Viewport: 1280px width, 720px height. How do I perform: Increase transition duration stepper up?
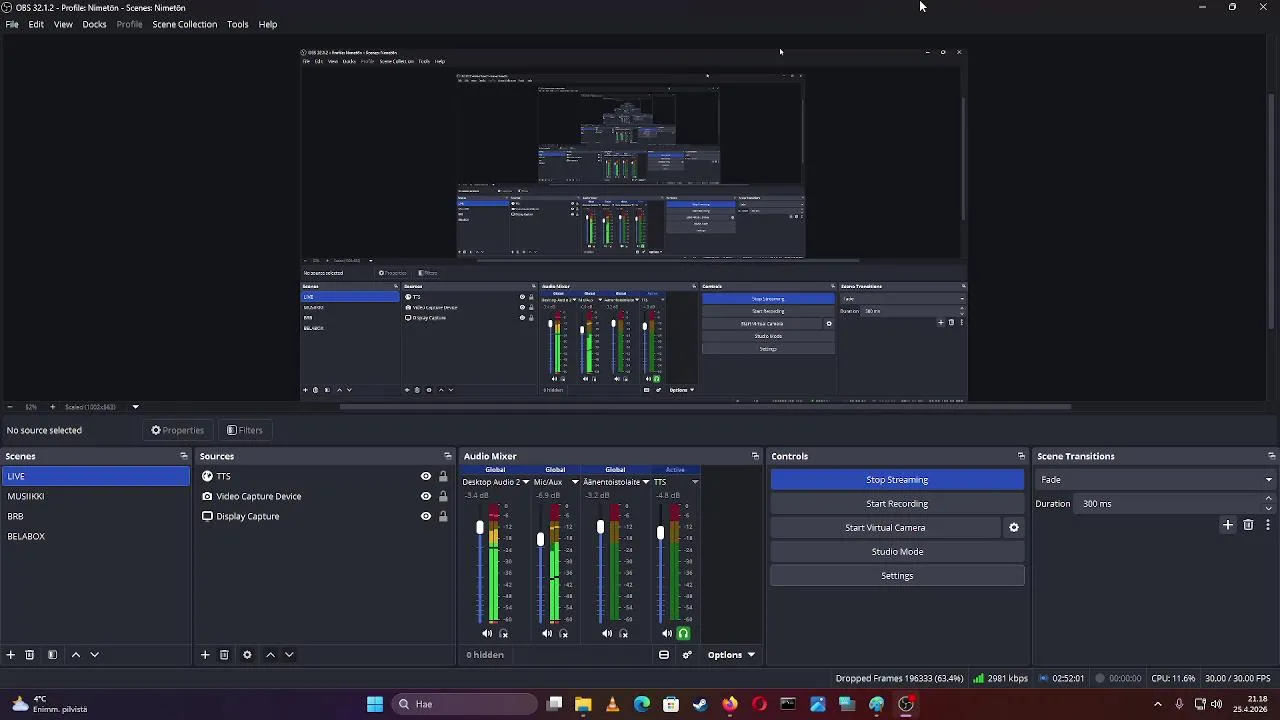[1269, 498]
